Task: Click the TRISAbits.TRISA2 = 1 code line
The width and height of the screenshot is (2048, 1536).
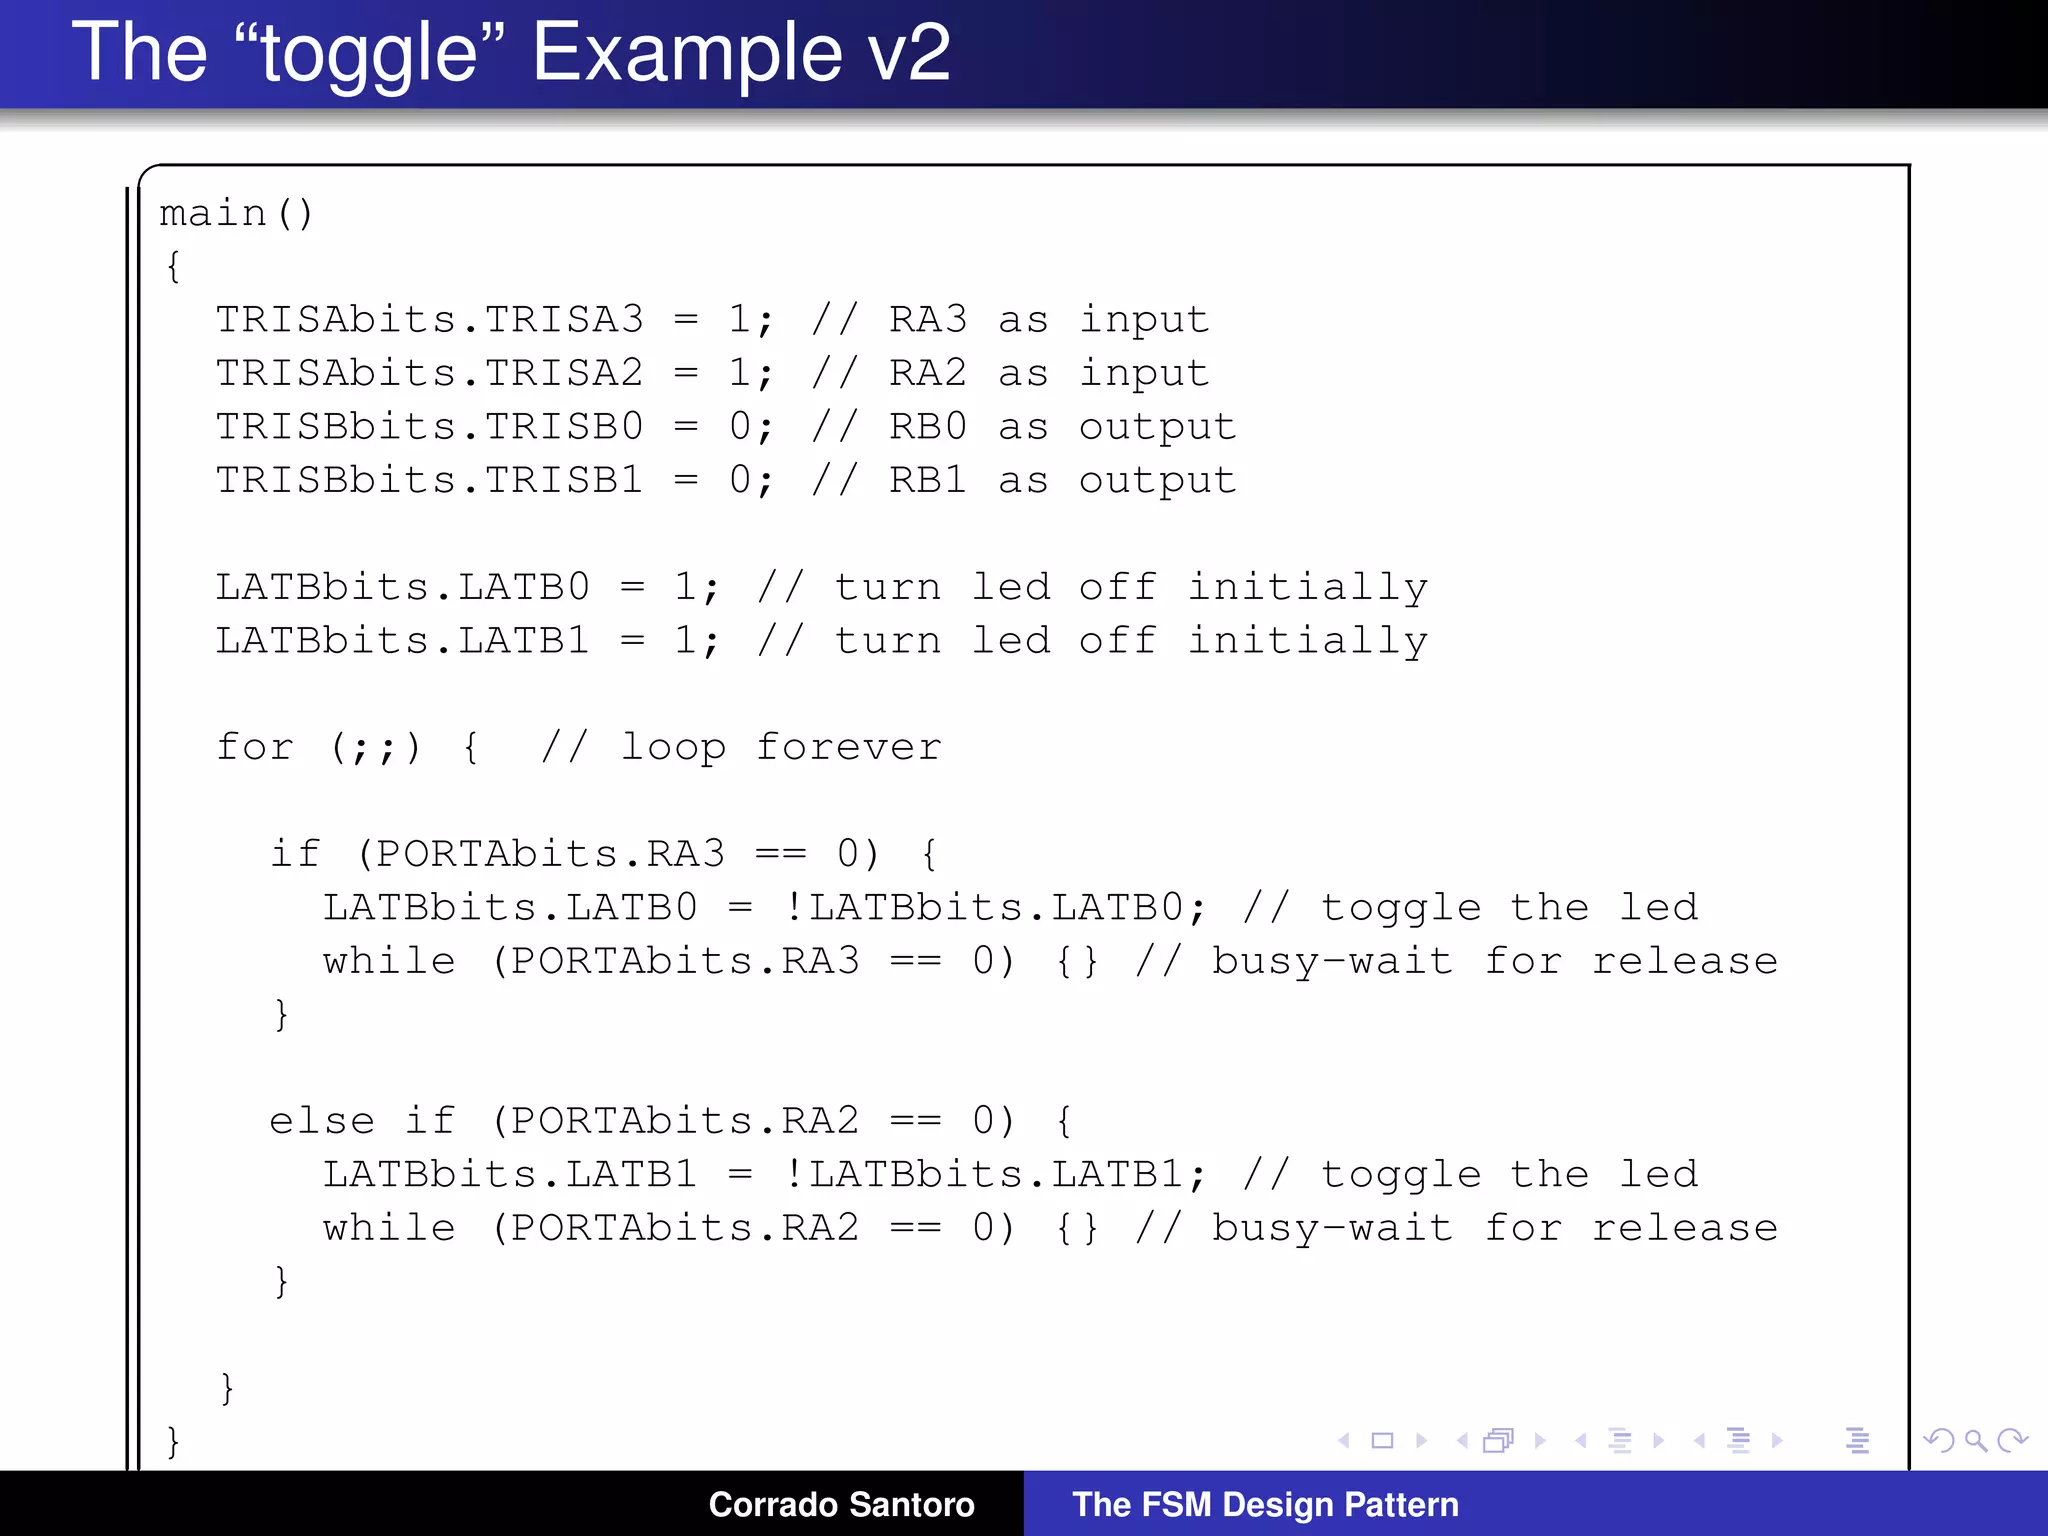Action: 713,373
